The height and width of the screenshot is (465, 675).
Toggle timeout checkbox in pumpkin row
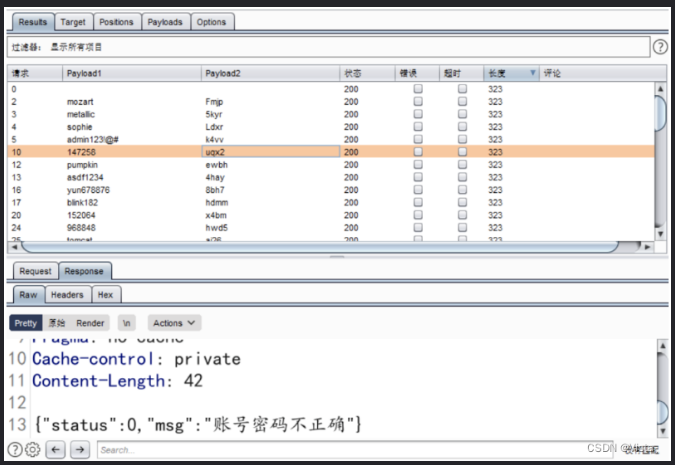tap(462, 164)
